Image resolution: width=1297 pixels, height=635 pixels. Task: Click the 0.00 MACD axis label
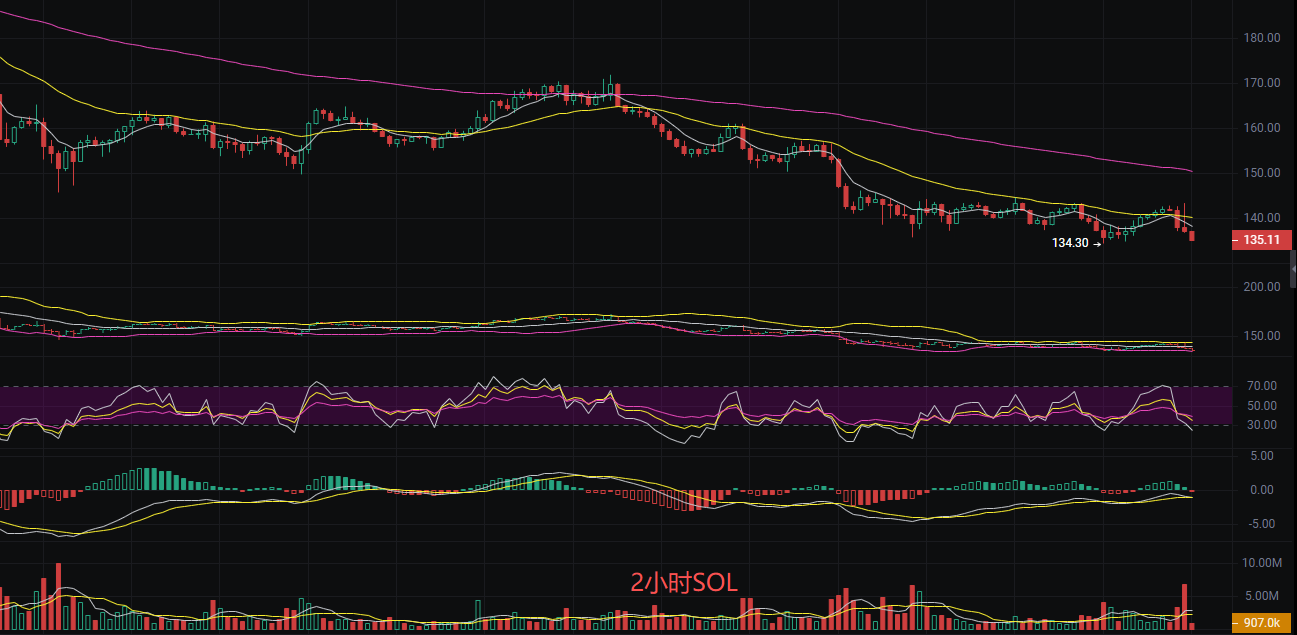pos(1261,490)
